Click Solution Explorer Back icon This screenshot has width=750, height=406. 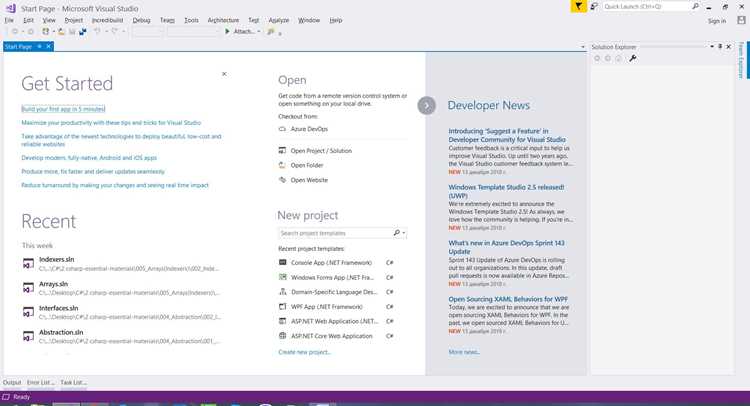[597, 58]
